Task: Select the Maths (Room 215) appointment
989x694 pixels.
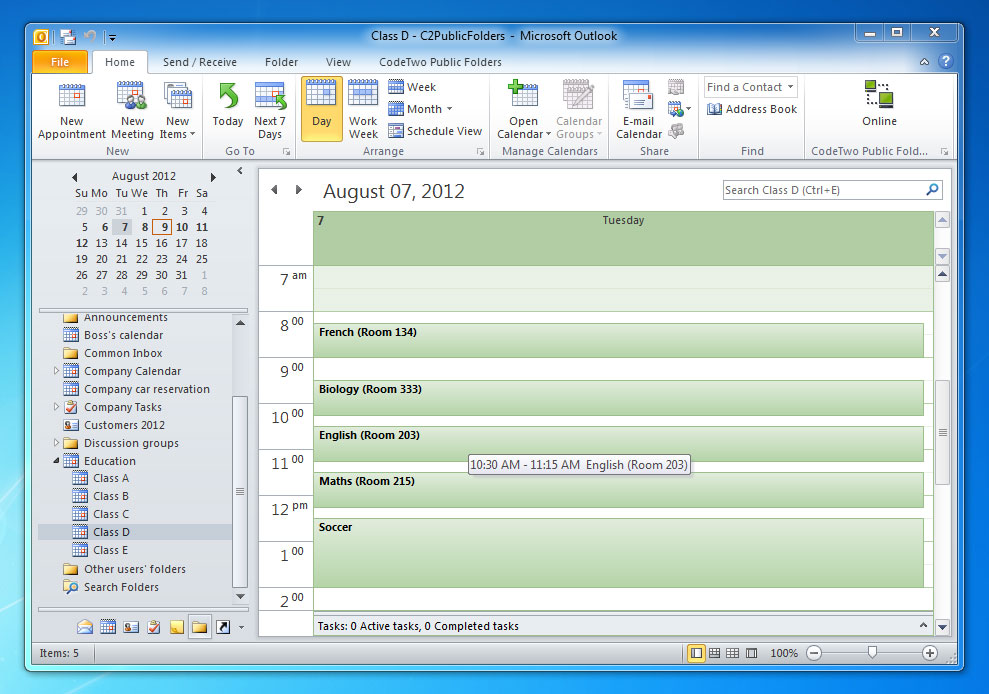Action: tap(618, 490)
